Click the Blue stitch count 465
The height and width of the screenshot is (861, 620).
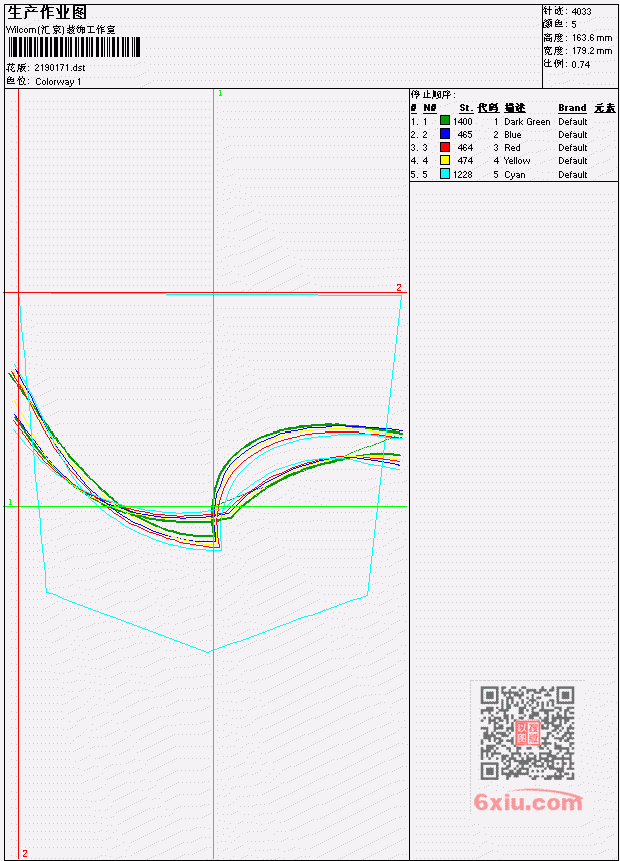tap(465, 135)
